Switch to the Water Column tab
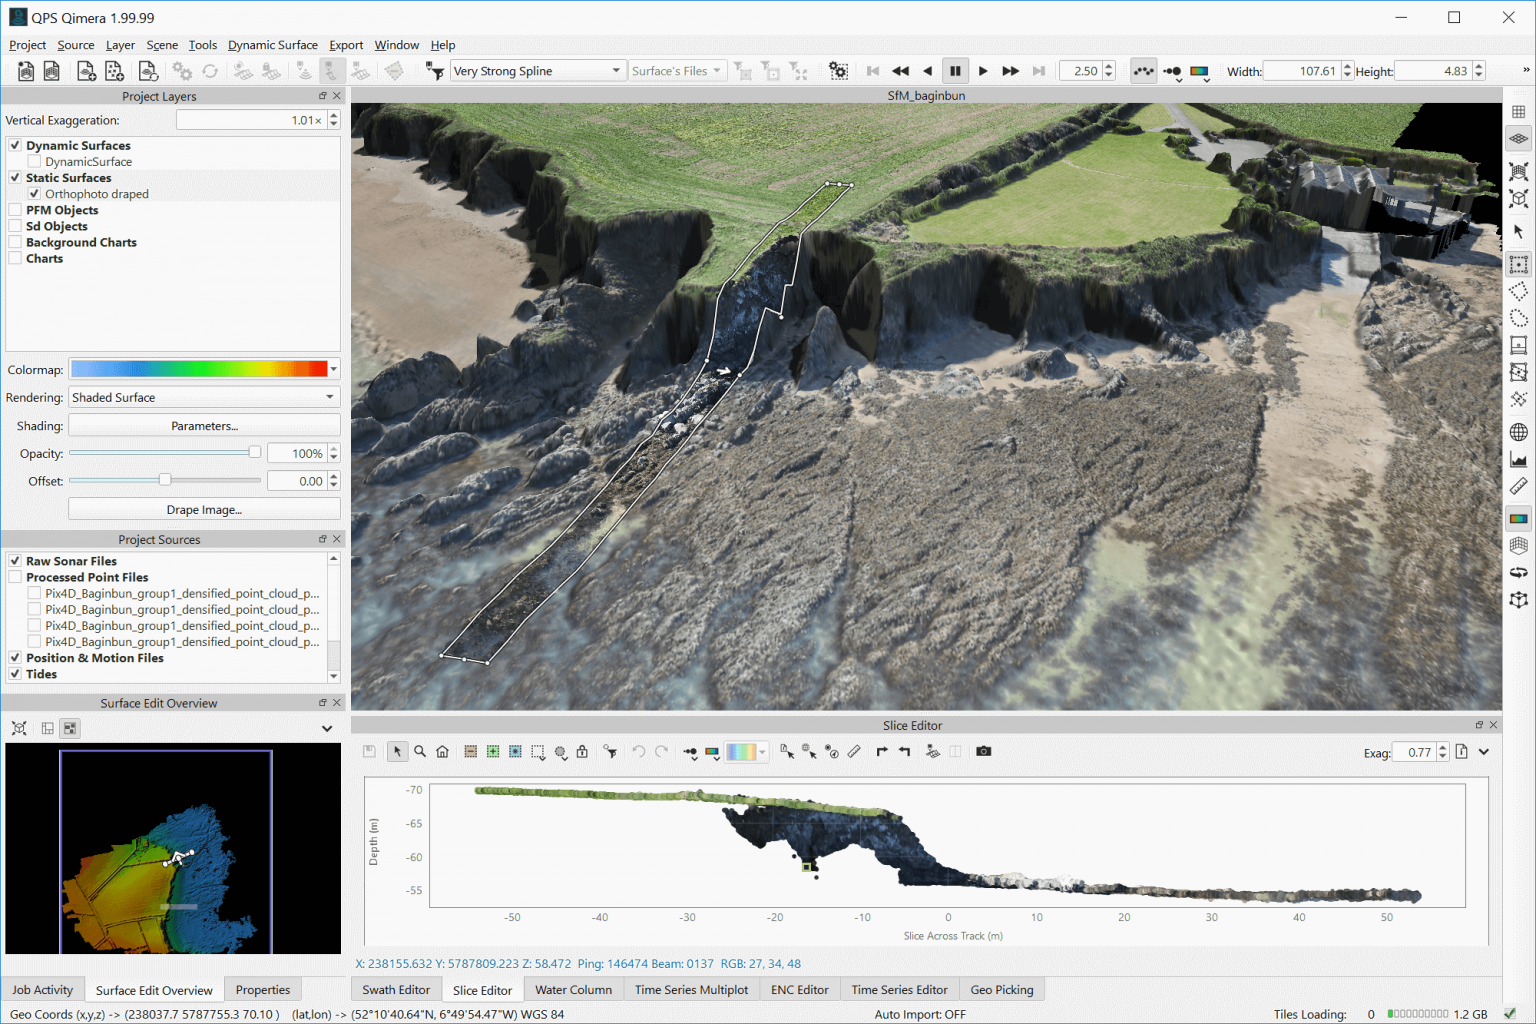The image size is (1536, 1024). pyautogui.click(x=573, y=990)
